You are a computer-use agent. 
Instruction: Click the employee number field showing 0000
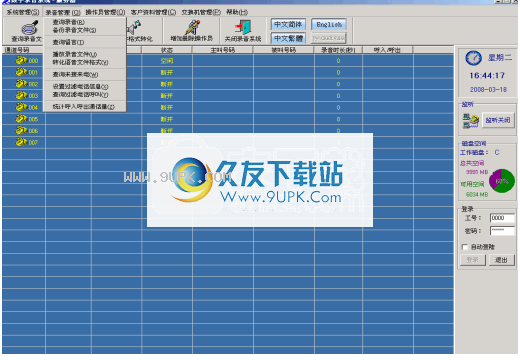[x=502, y=218]
